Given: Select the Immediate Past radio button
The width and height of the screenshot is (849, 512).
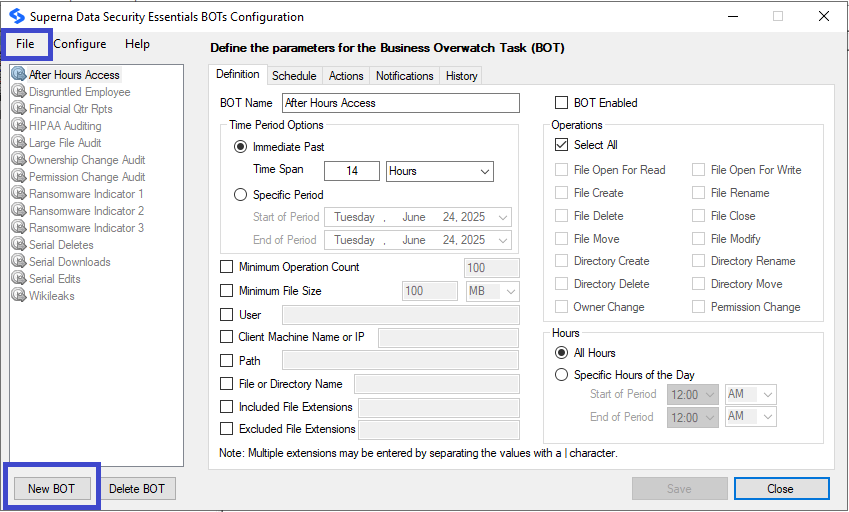Looking at the screenshot, I should 240,147.
